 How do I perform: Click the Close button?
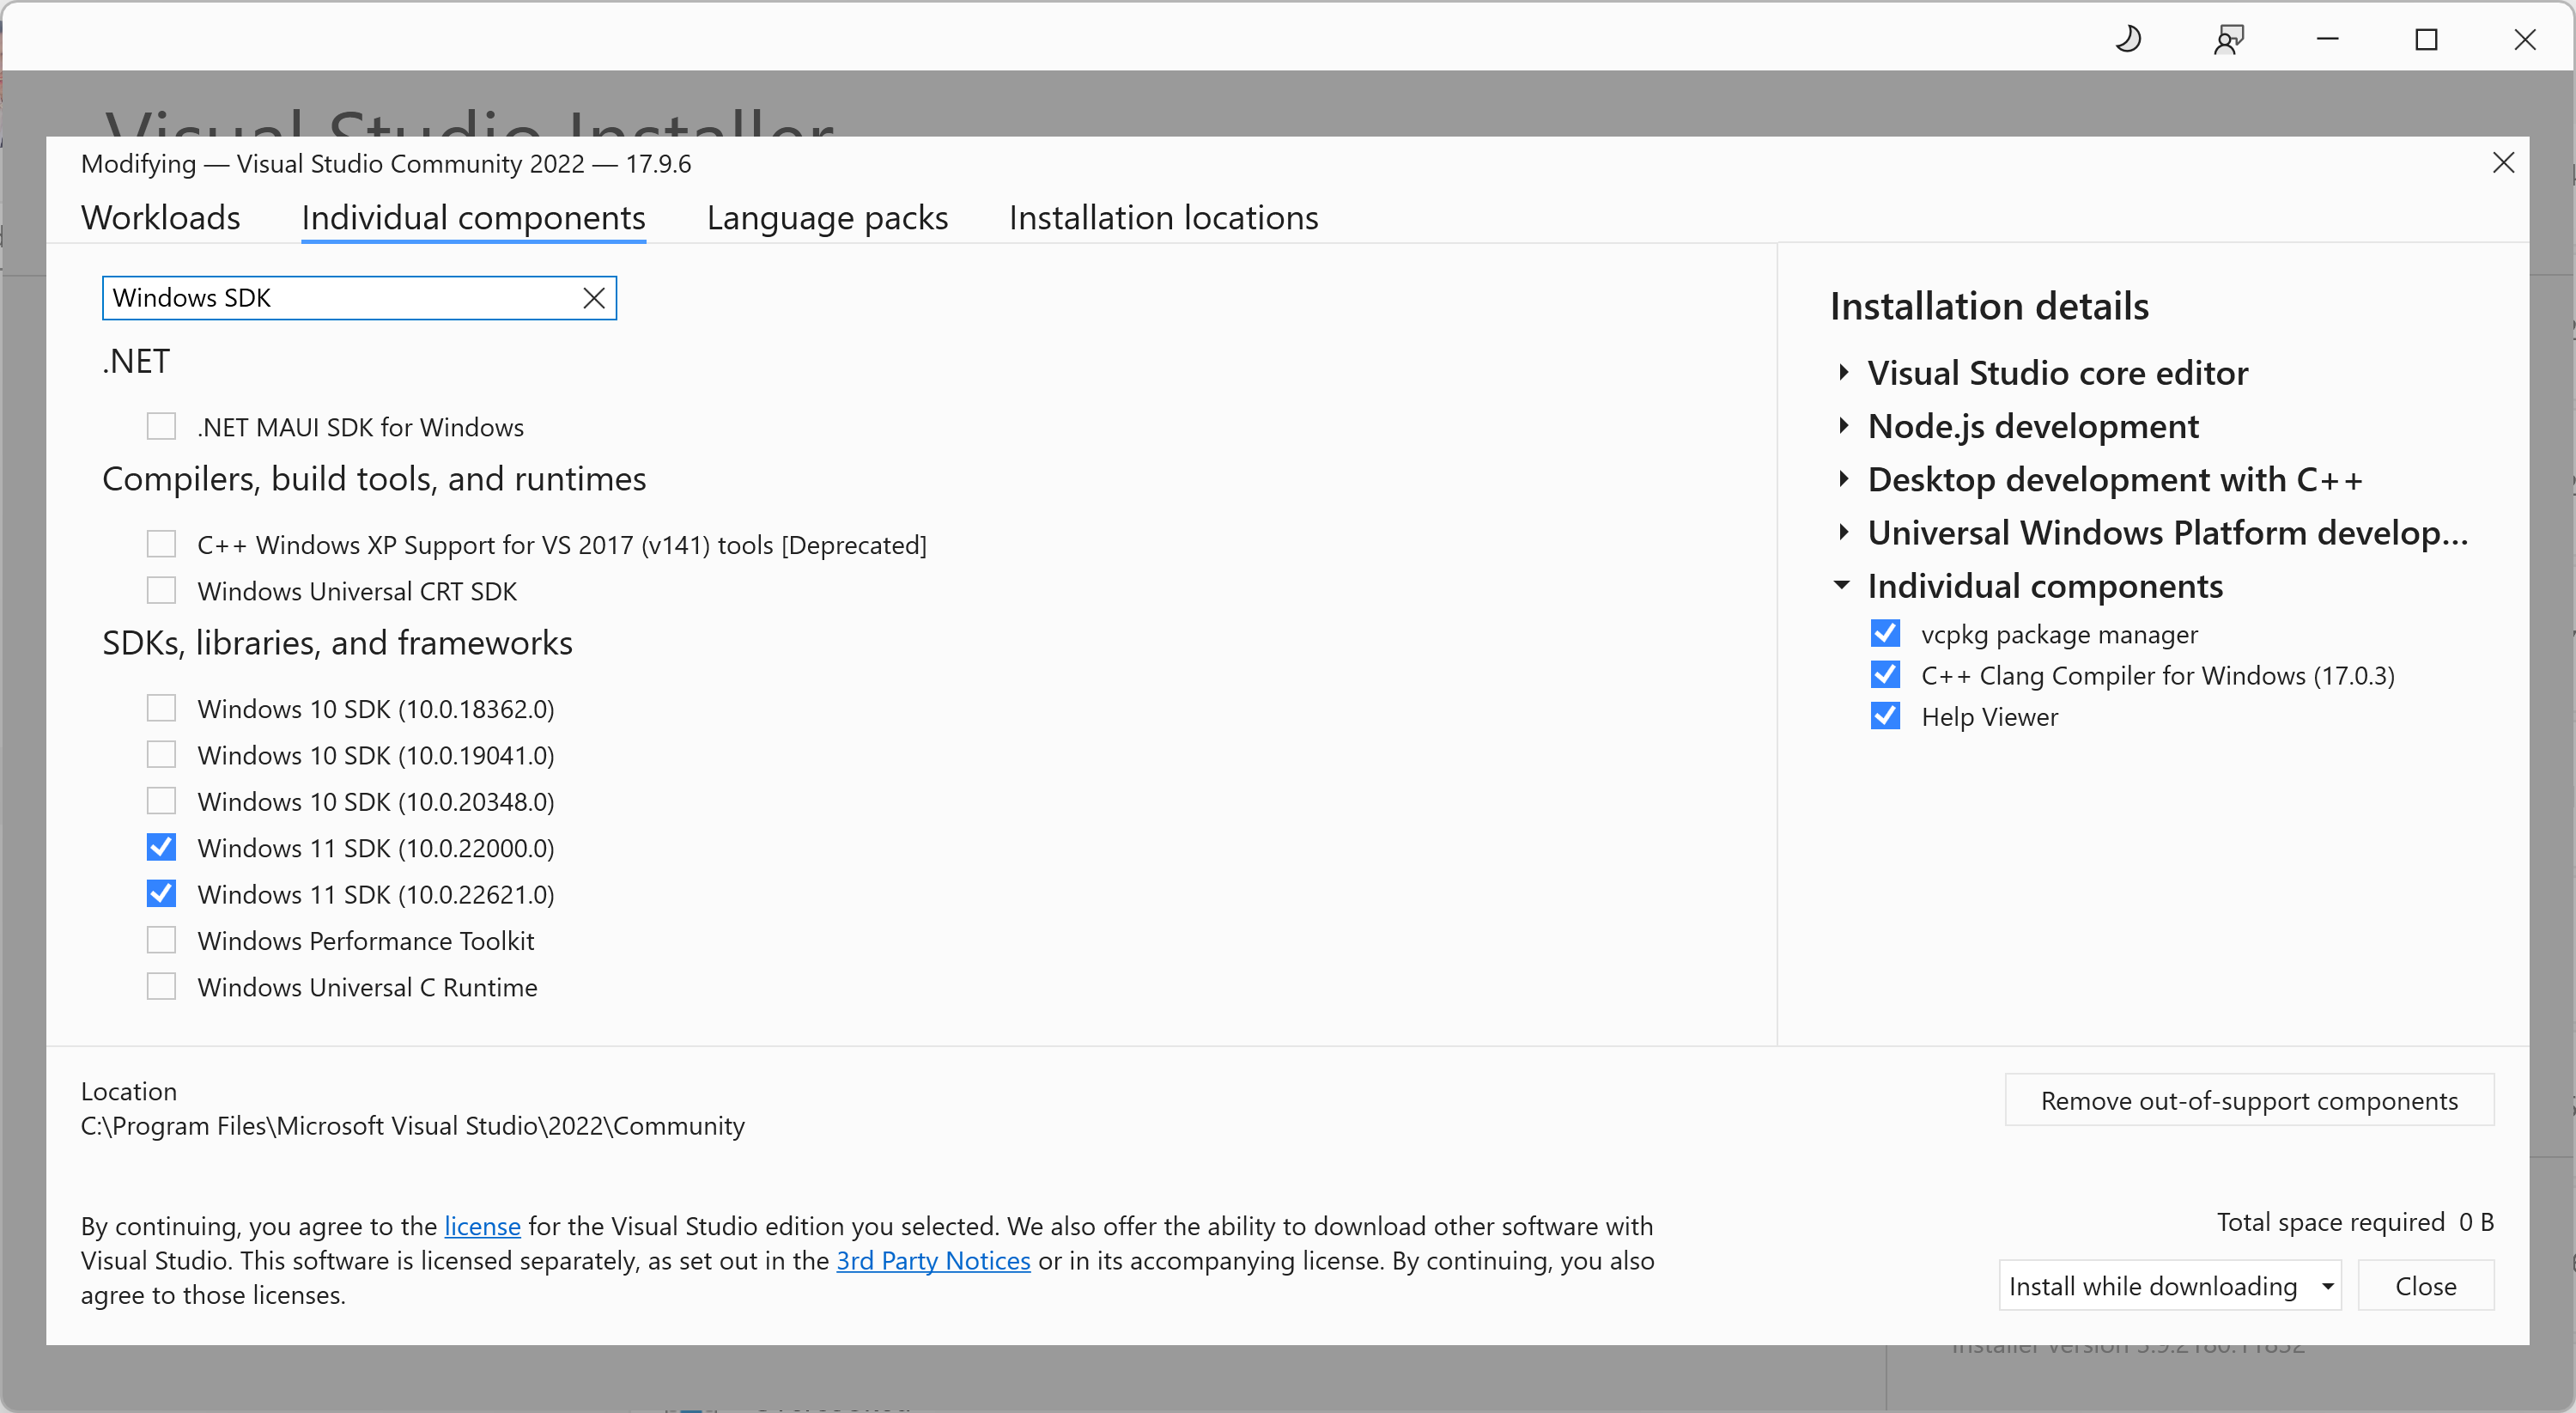pyautogui.click(x=2426, y=1286)
